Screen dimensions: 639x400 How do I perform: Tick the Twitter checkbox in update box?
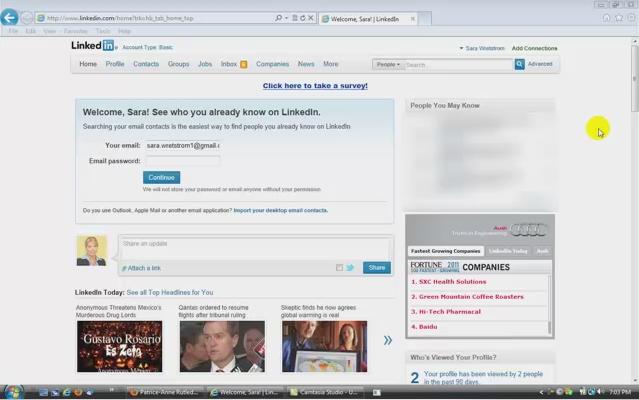tap(339, 268)
